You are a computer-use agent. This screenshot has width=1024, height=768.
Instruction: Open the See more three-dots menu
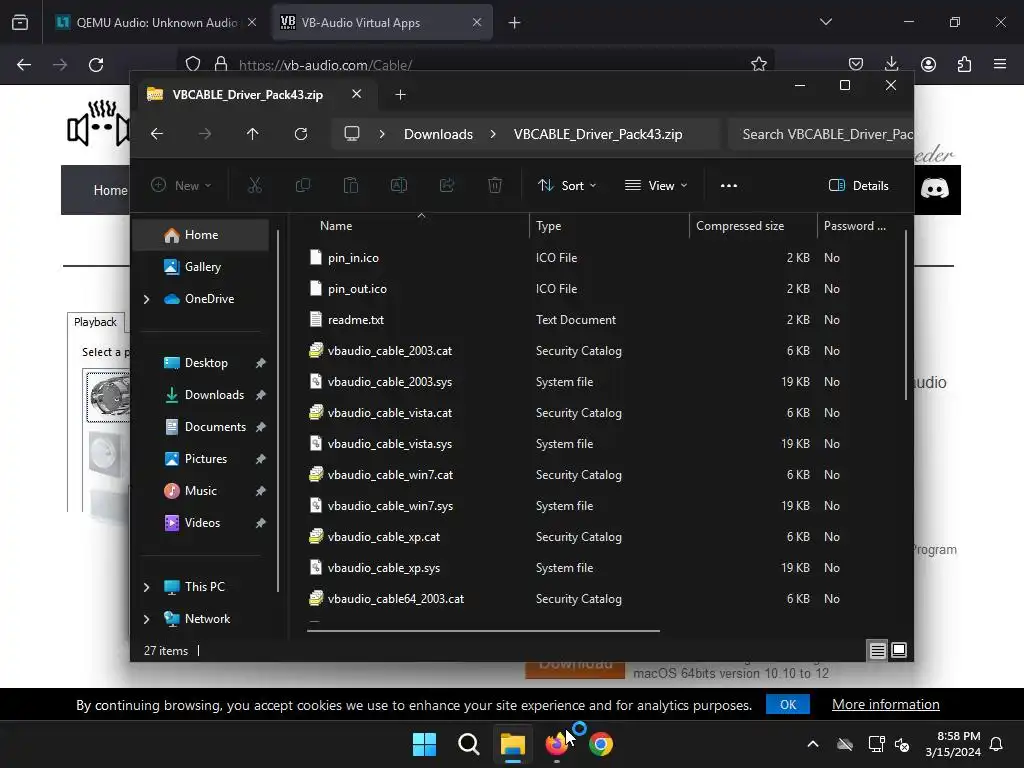pos(729,185)
